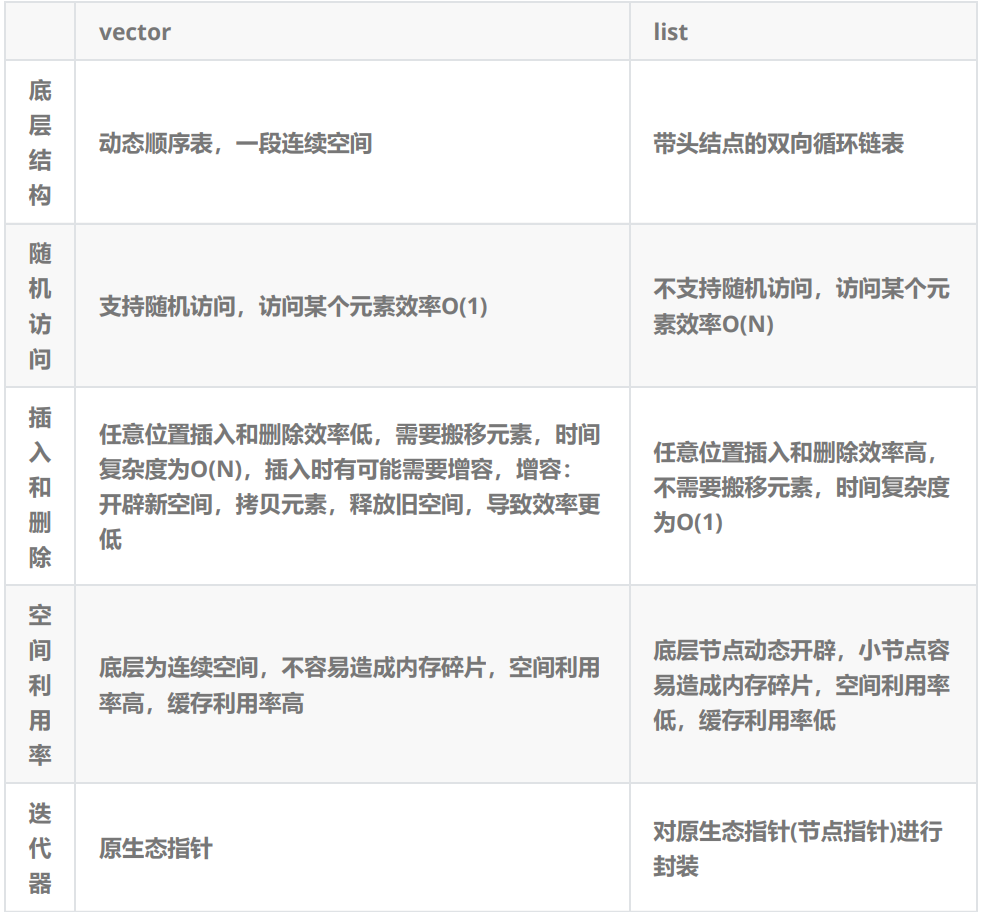The width and height of the screenshot is (981, 912).
Task: Click the list cell 底层节点动态开辟
Action: click(801, 686)
